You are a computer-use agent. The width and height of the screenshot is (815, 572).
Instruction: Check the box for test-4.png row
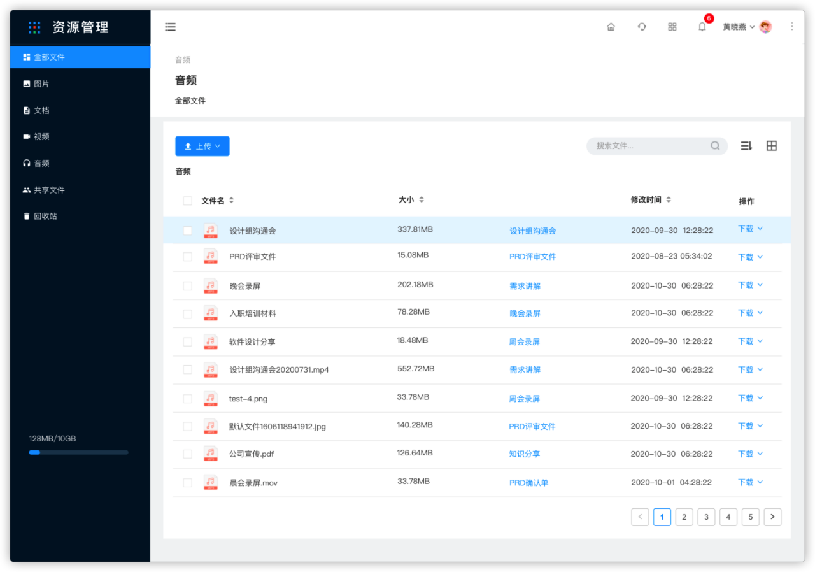188,398
